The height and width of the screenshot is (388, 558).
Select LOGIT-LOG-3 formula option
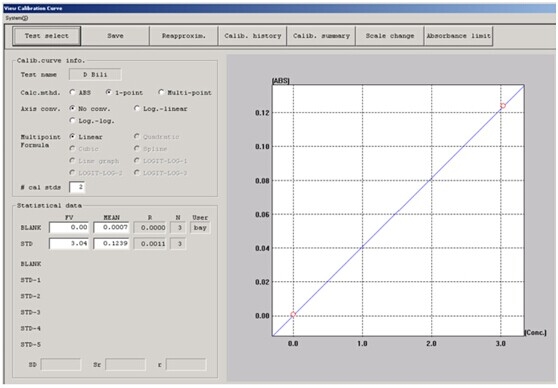coord(137,173)
